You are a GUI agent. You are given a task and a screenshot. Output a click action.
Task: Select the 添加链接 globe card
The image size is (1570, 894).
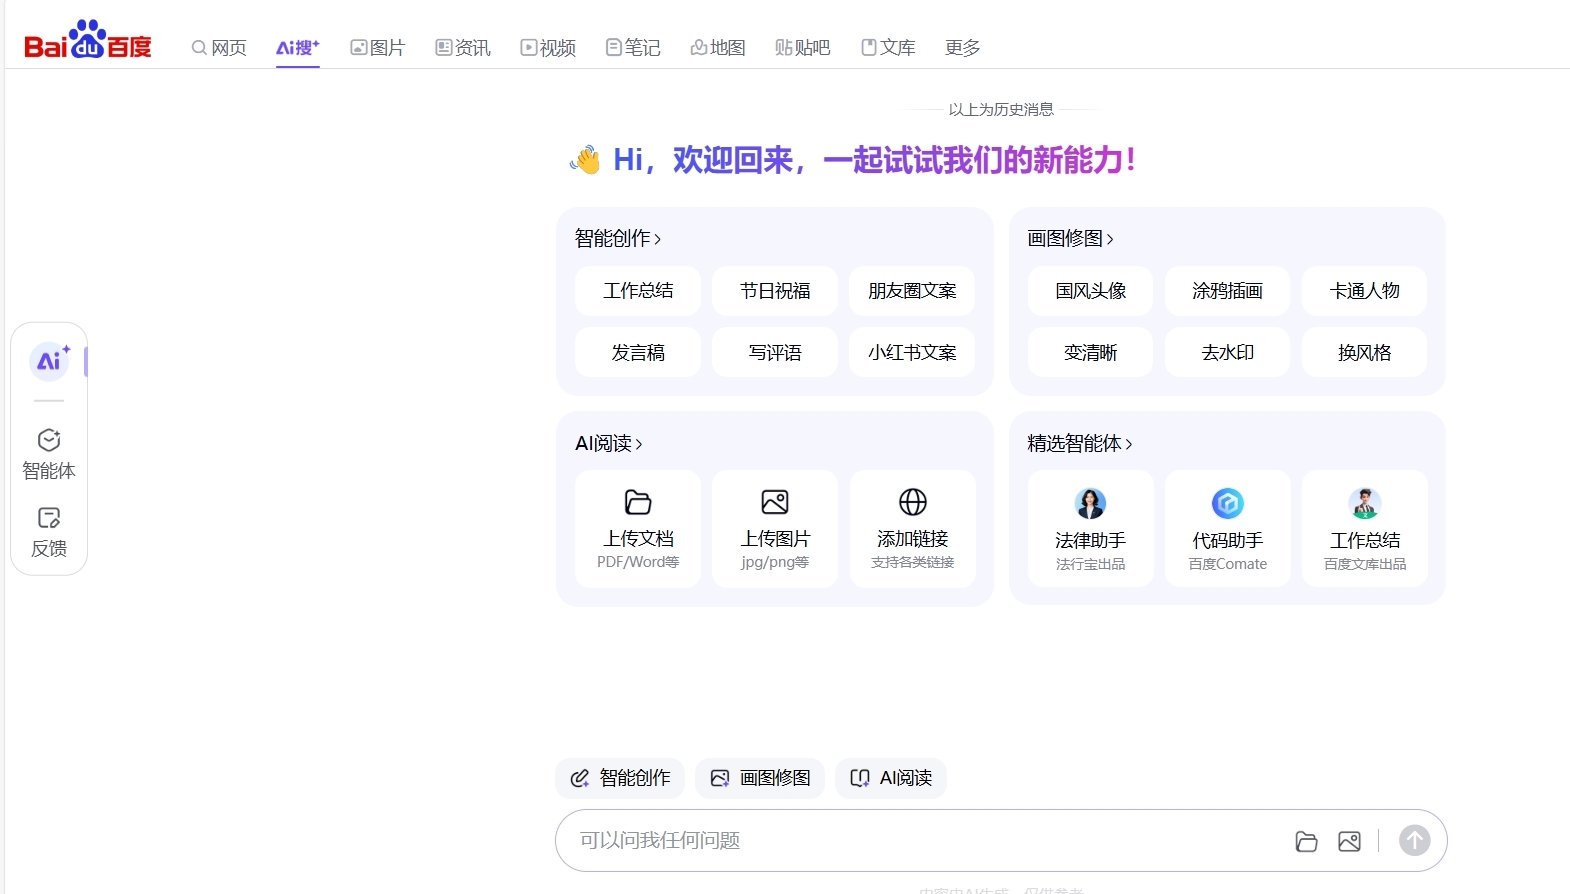coord(912,528)
